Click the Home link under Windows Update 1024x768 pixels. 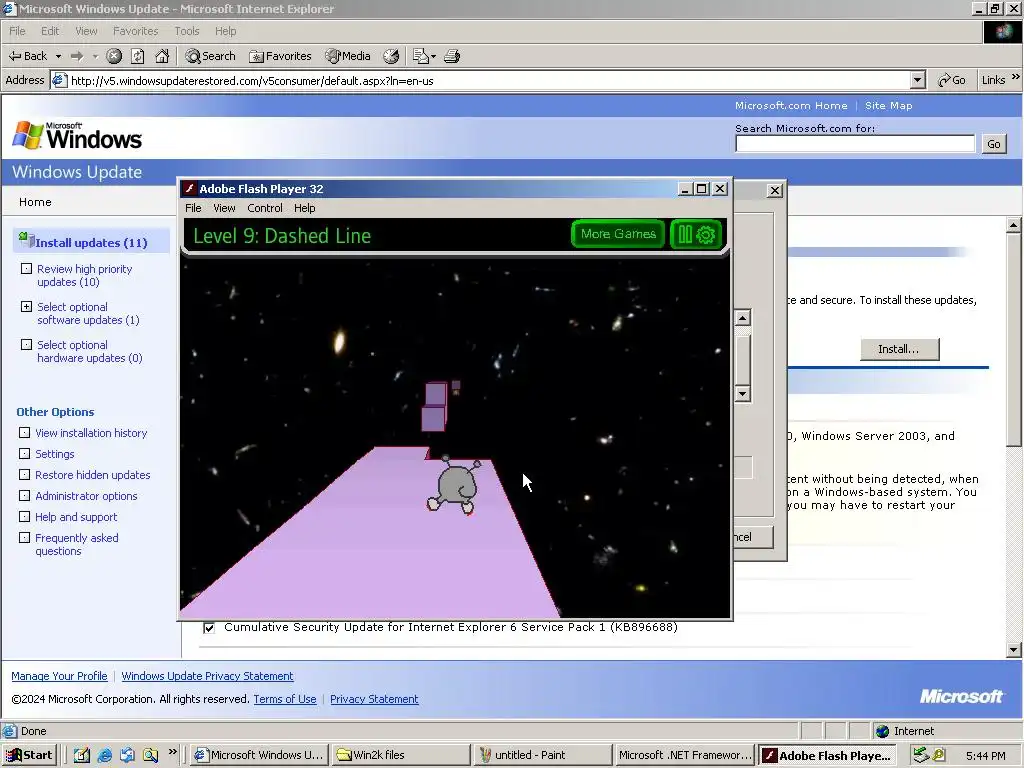[x=35, y=202]
